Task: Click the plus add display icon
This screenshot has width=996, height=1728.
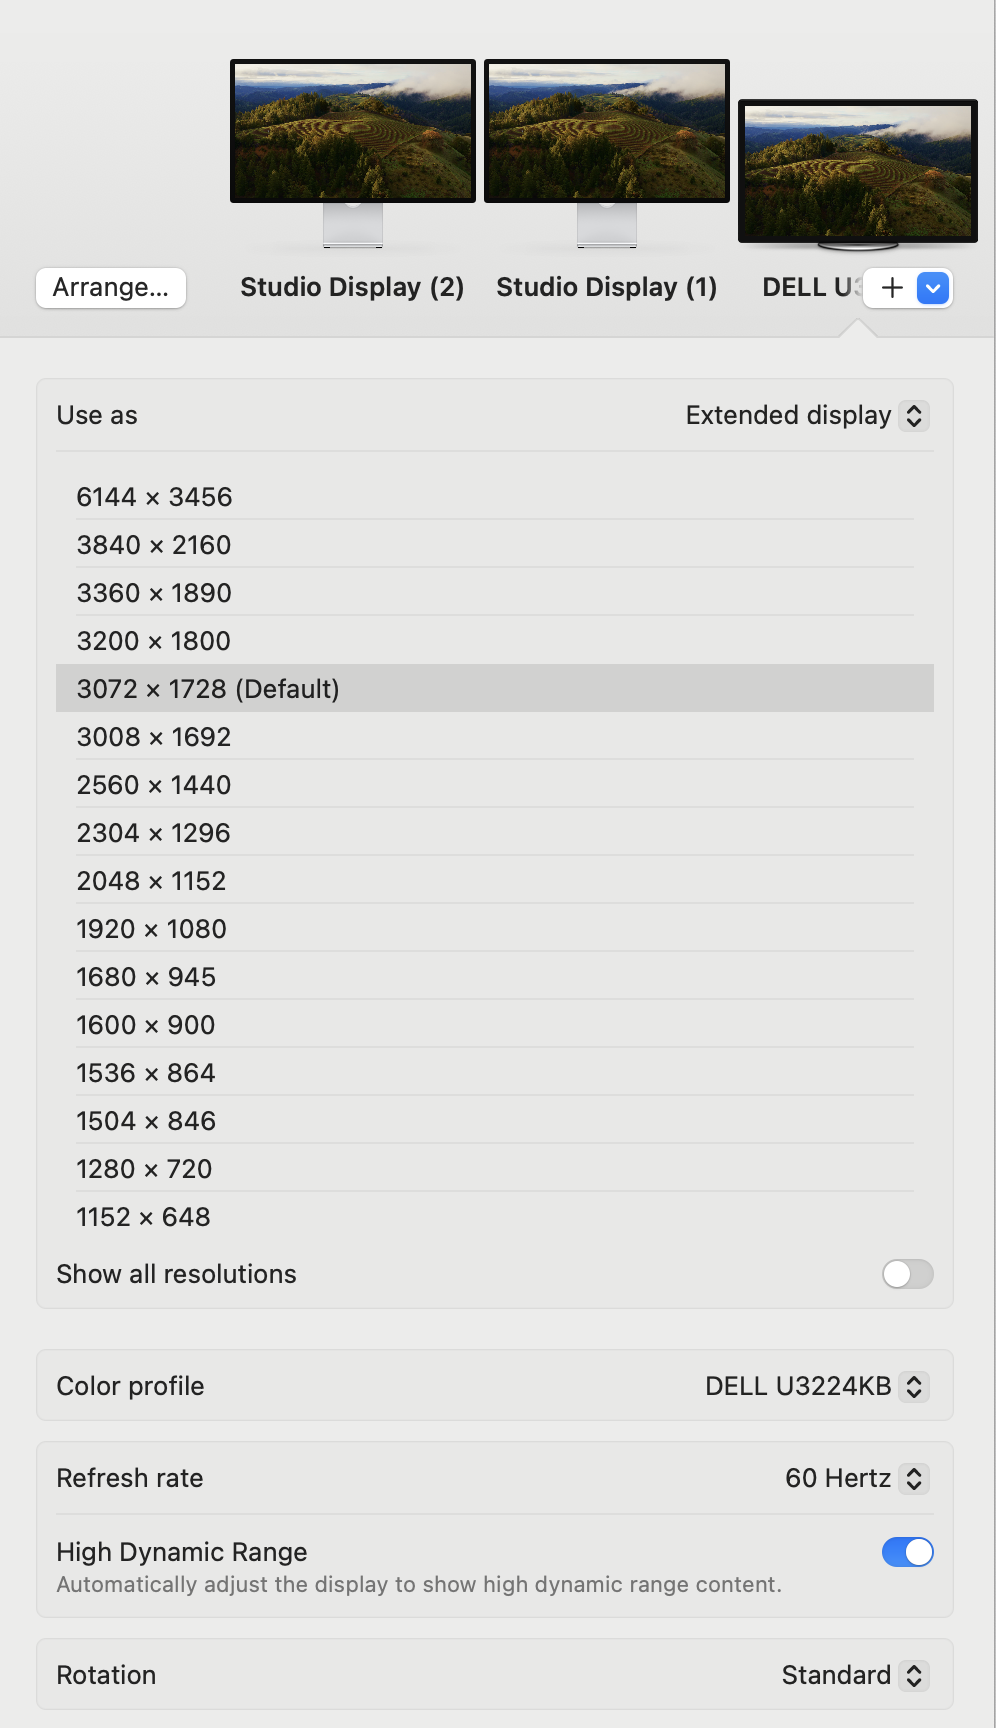Action: click(x=892, y=288)
